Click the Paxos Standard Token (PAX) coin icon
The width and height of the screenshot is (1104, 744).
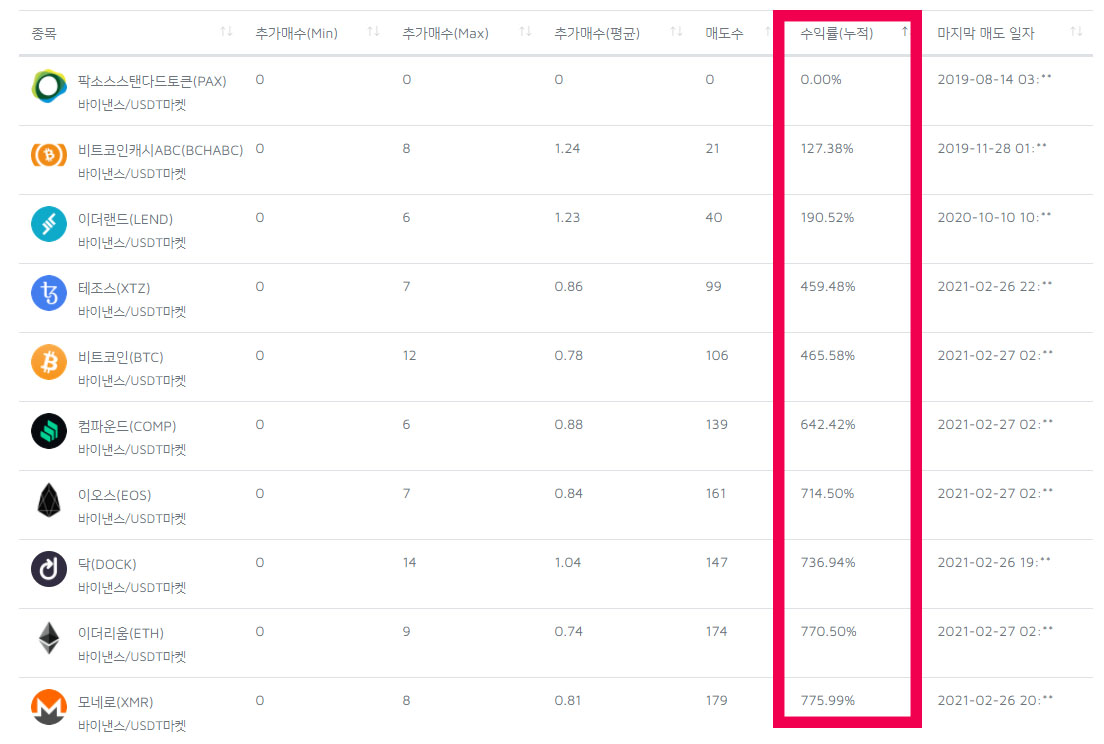click(49, 87)
